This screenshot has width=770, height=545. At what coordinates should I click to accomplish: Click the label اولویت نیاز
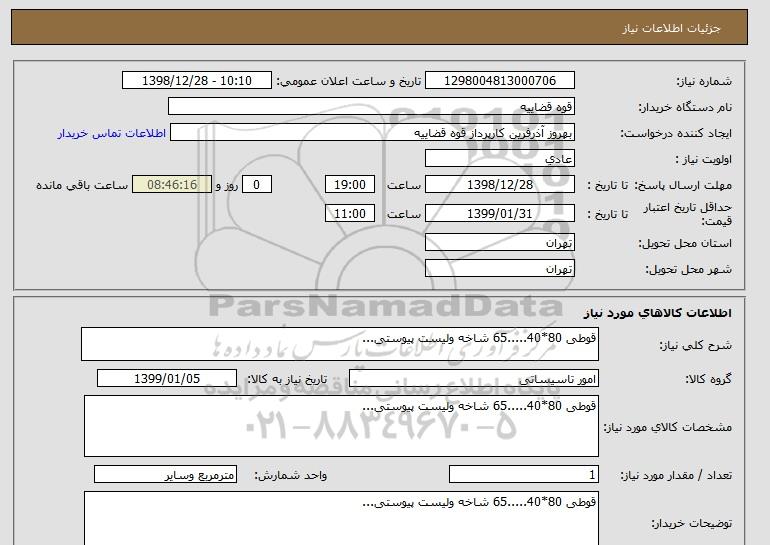pos(704,159)
